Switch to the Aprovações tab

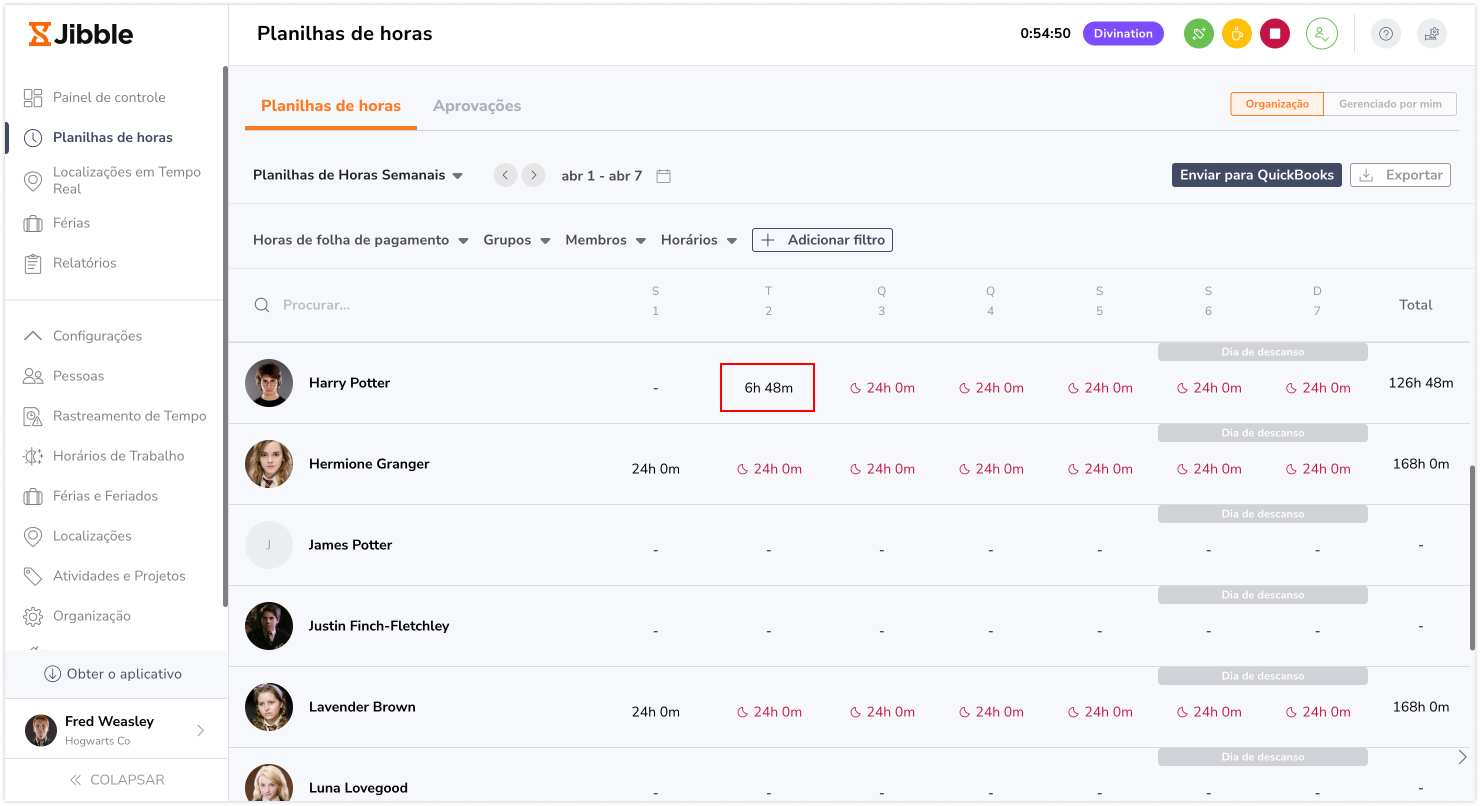(x=476, y=106)
